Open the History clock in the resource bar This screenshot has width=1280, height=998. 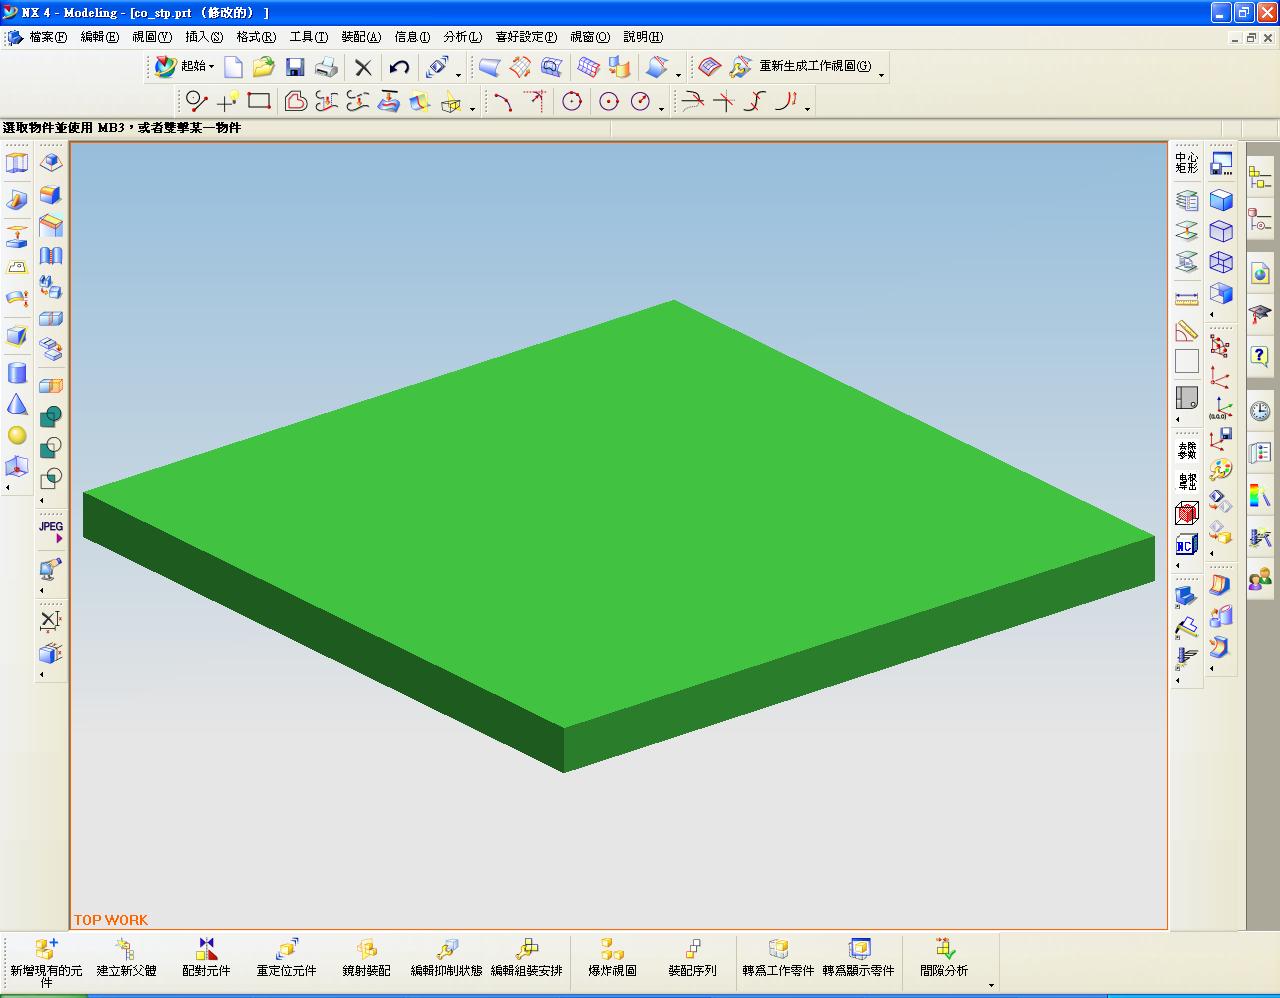click(1260, 410)
